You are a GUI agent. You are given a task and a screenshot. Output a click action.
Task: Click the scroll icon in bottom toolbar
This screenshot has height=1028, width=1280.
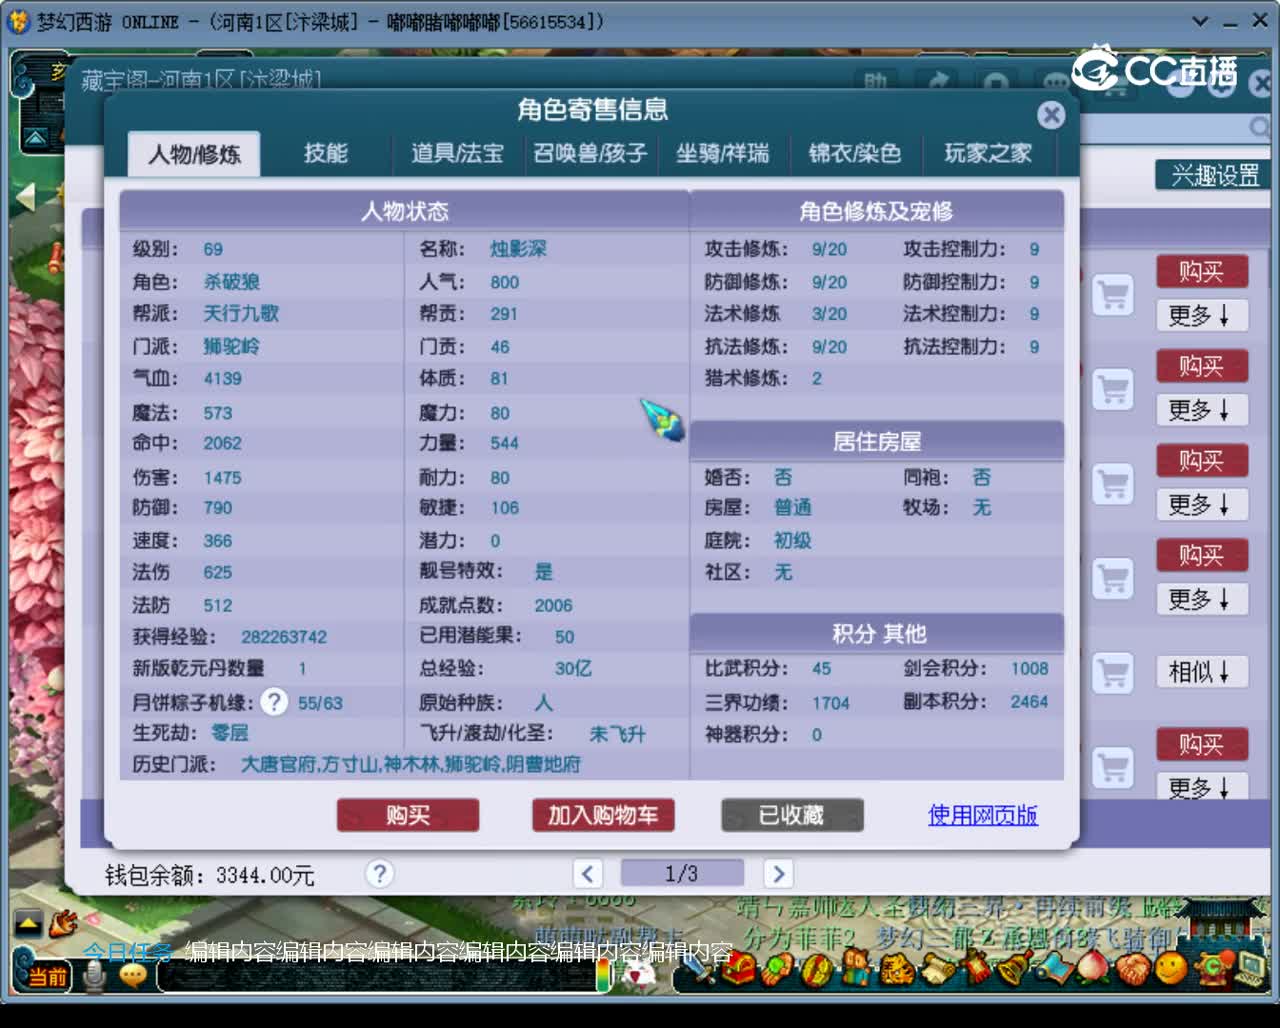click(937, 968)
